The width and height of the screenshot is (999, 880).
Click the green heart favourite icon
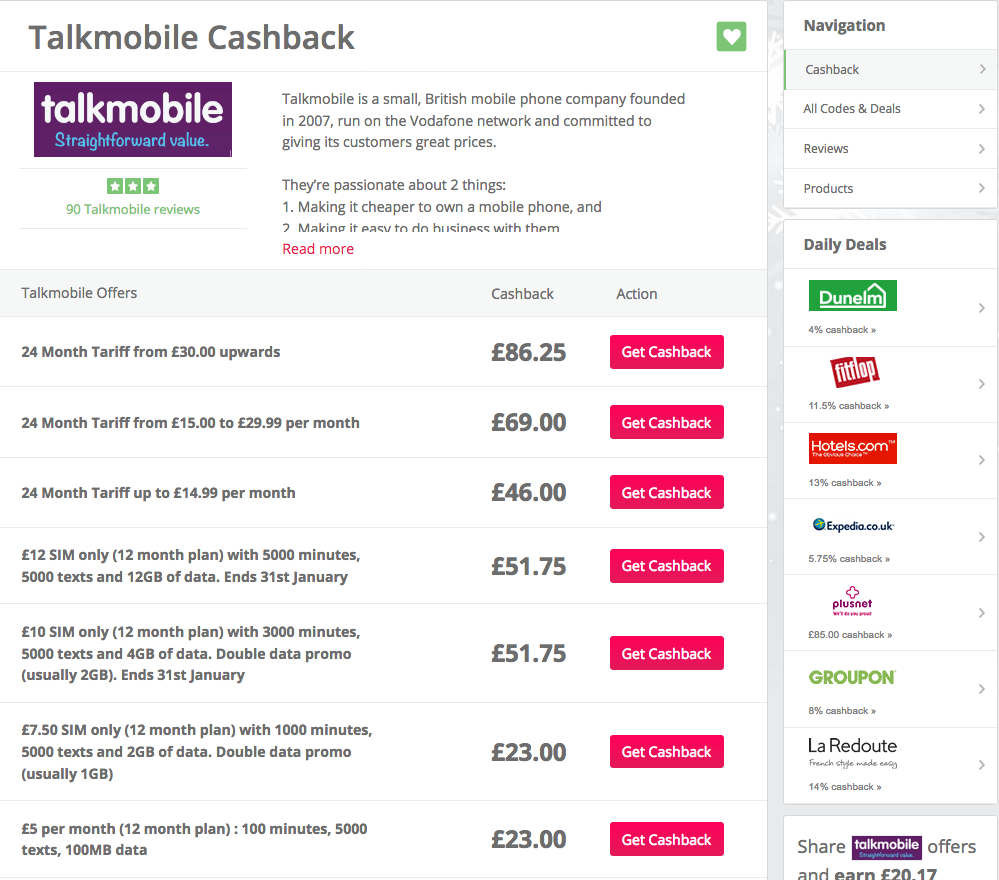(x=731, y=37)
